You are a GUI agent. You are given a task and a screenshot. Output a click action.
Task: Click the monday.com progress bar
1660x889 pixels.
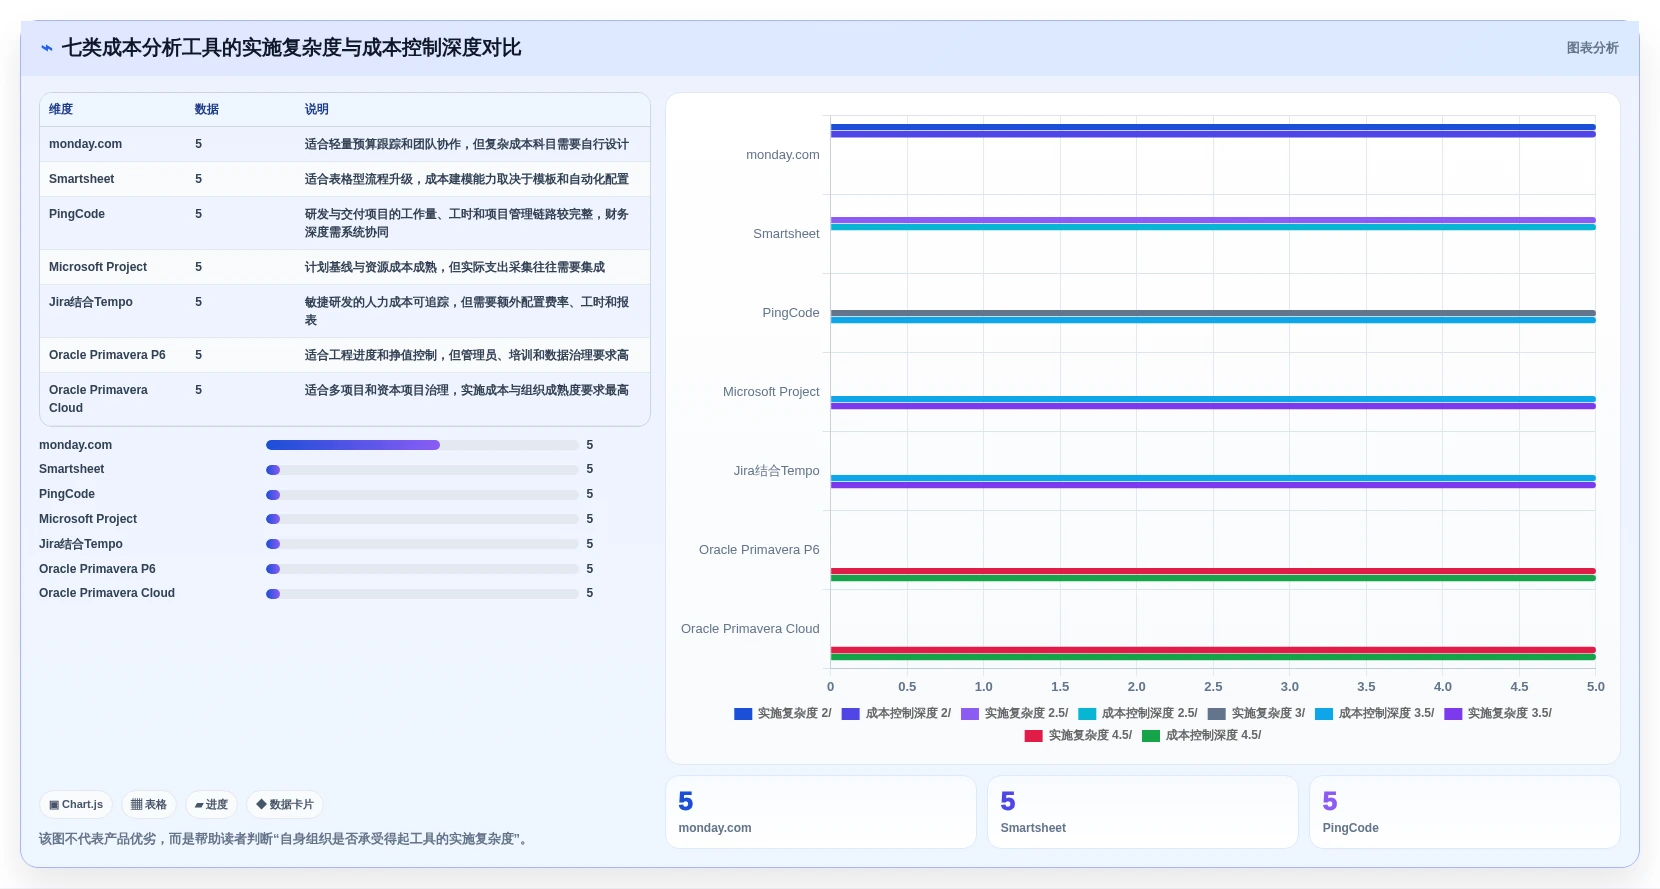pyautogui.click(x=422, y=445)
